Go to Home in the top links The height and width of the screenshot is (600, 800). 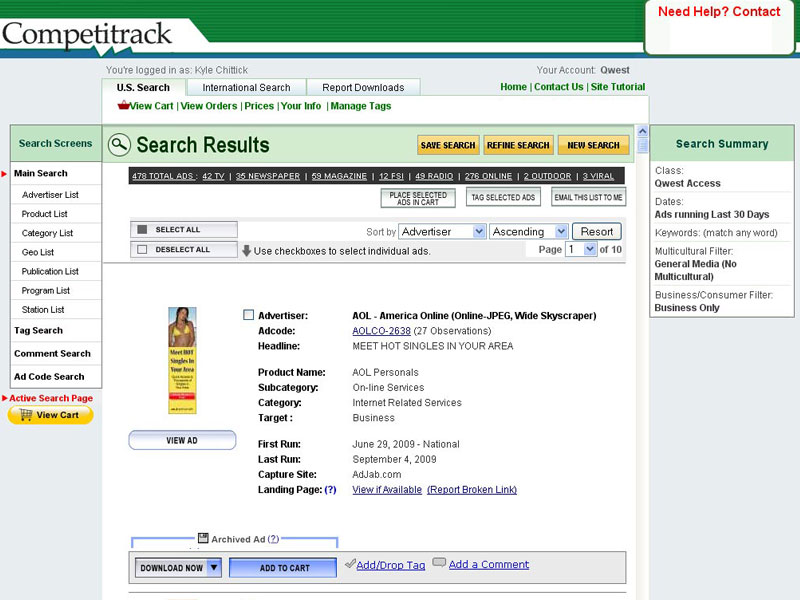click(513, 87)
